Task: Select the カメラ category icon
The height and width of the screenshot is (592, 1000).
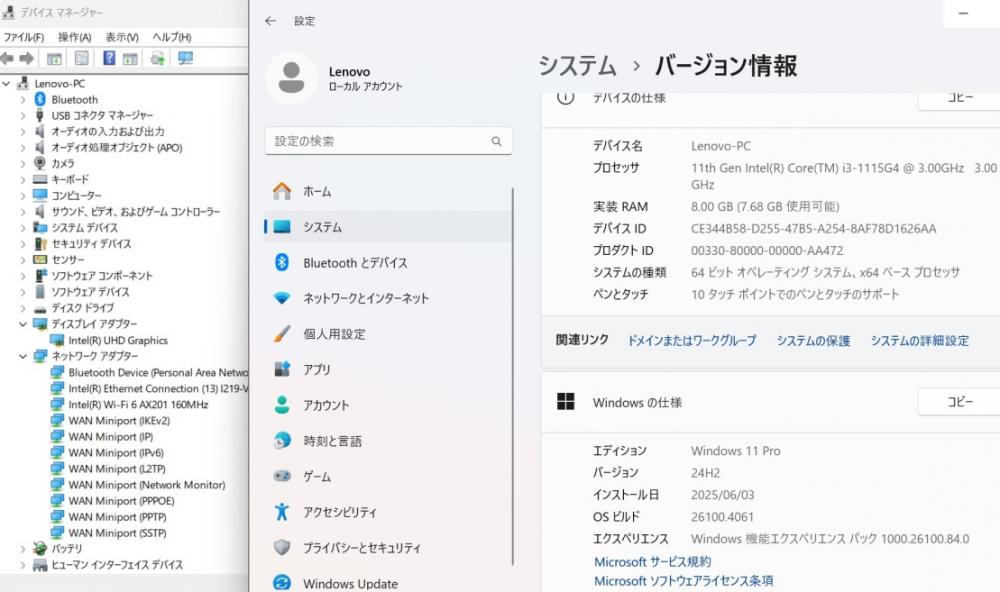Action: point(40,163)
